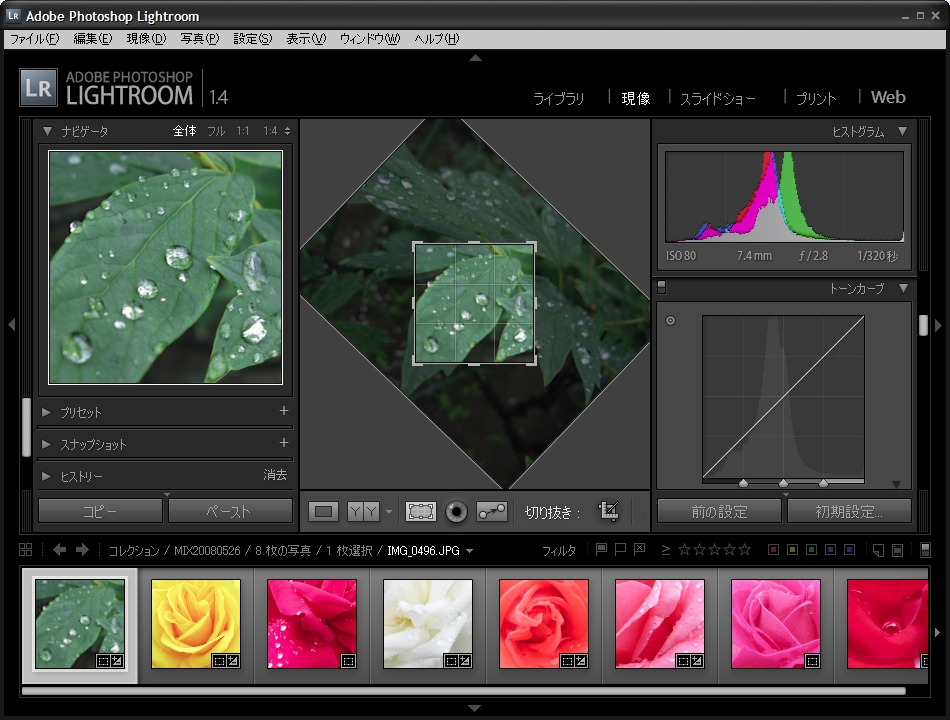Click the crop frame tool beside 切り抜き
The height and width of the screenshot is (720, 950).
pyautogui.click(x=608, y=511)
